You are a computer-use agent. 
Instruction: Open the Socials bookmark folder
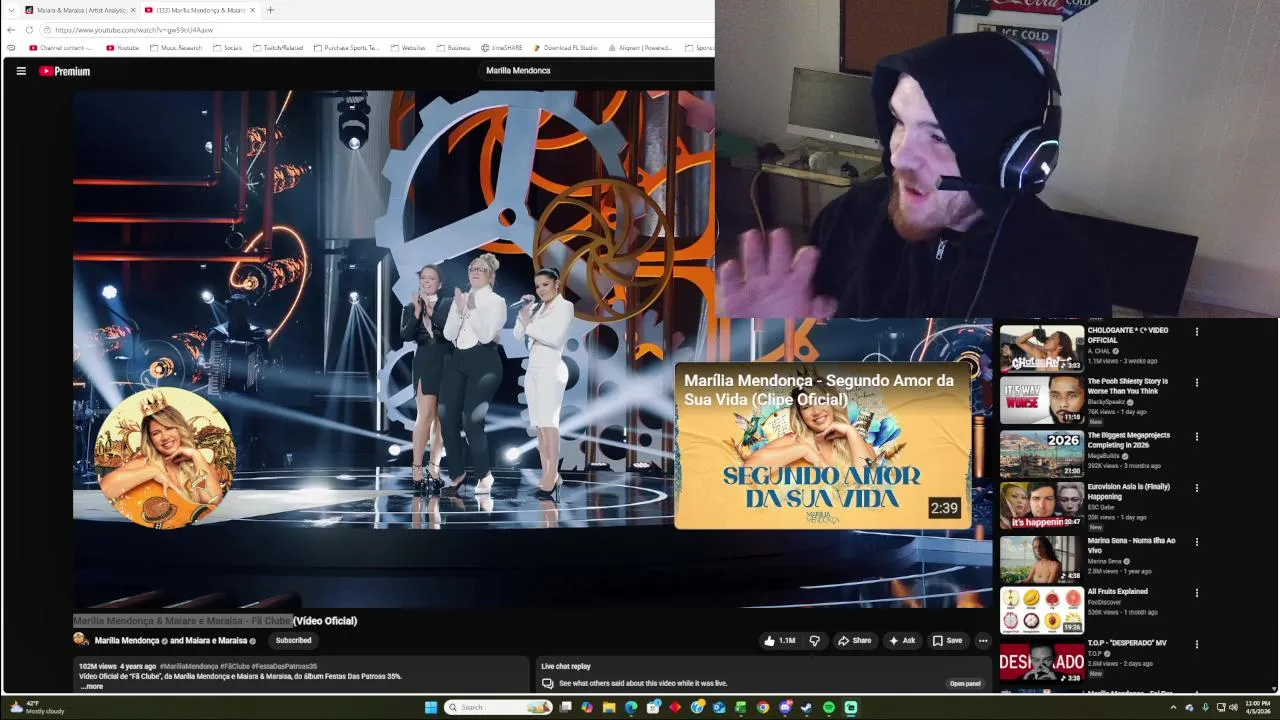[227, 48]
